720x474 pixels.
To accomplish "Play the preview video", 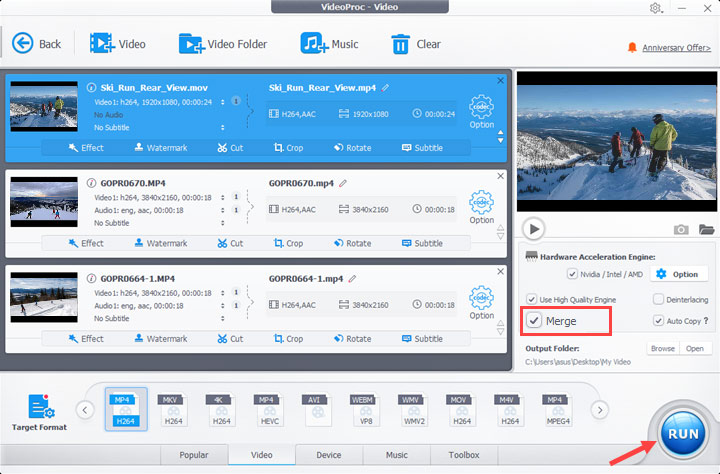I will [534, 229].
